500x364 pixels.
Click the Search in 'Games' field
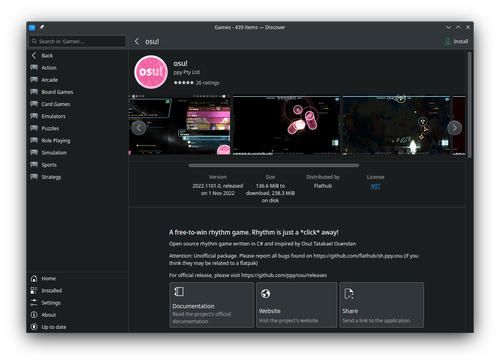pyautogui.click(x=77, y=41)
